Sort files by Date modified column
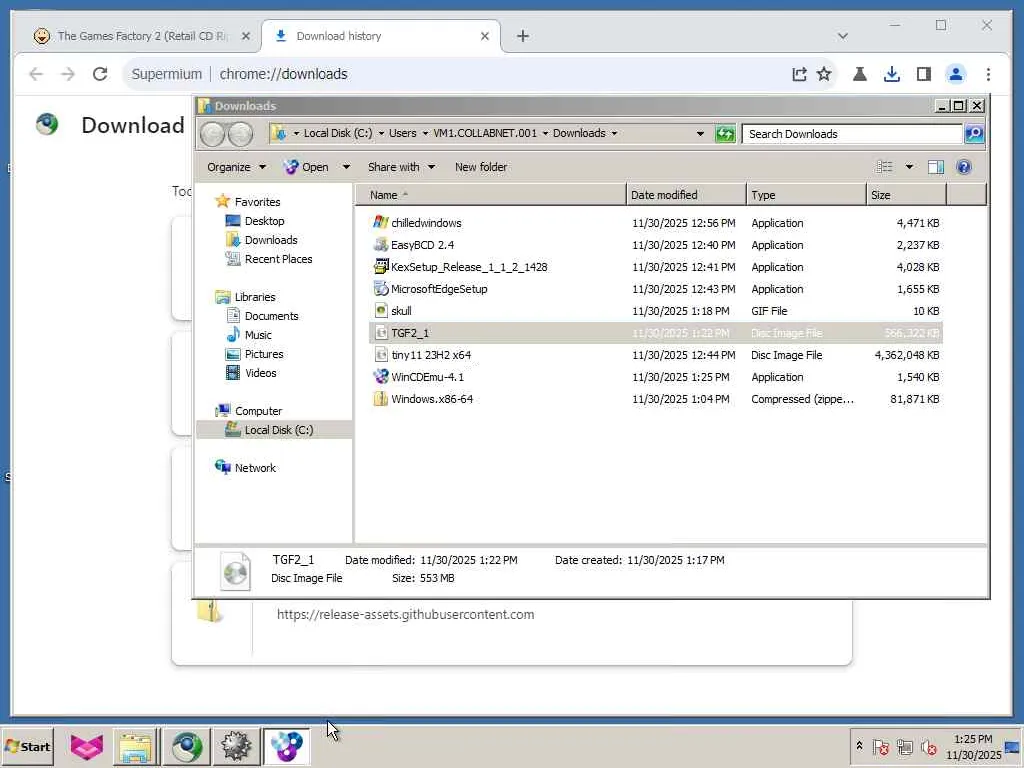This screenshot has height=768, width=1024. point(686,195)
